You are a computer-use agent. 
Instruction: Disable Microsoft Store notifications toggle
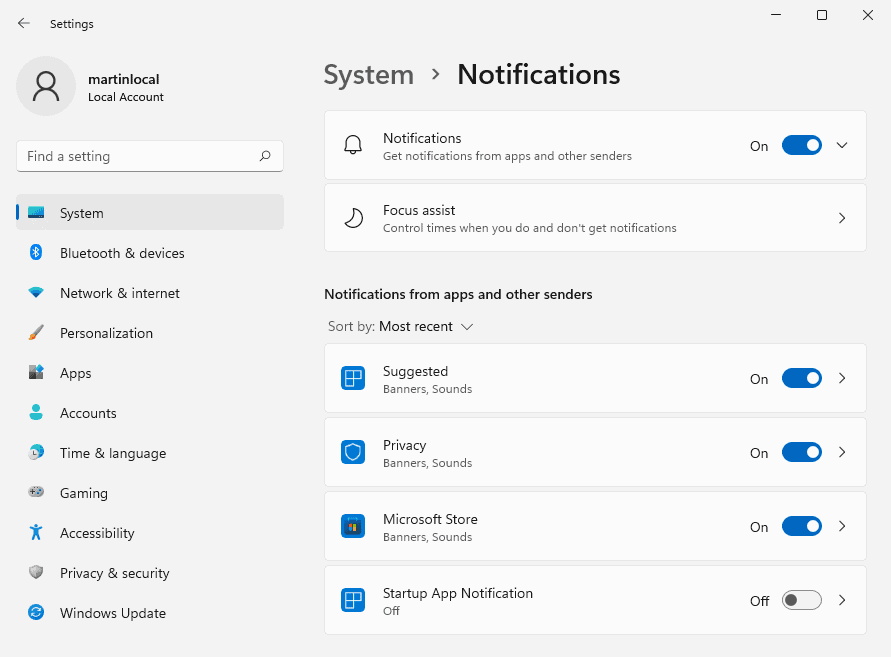click(802, 526)
